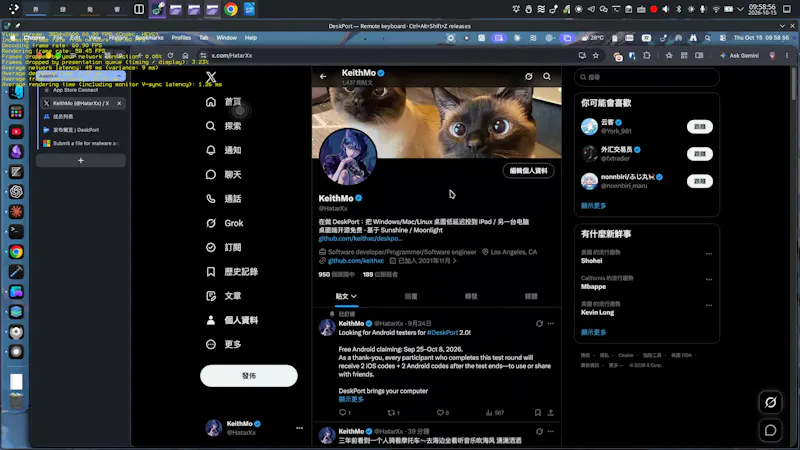Open Mbappe trend options menu
Image resolution: width=800 pixels, height=450 pixels.
pos(709,280)
